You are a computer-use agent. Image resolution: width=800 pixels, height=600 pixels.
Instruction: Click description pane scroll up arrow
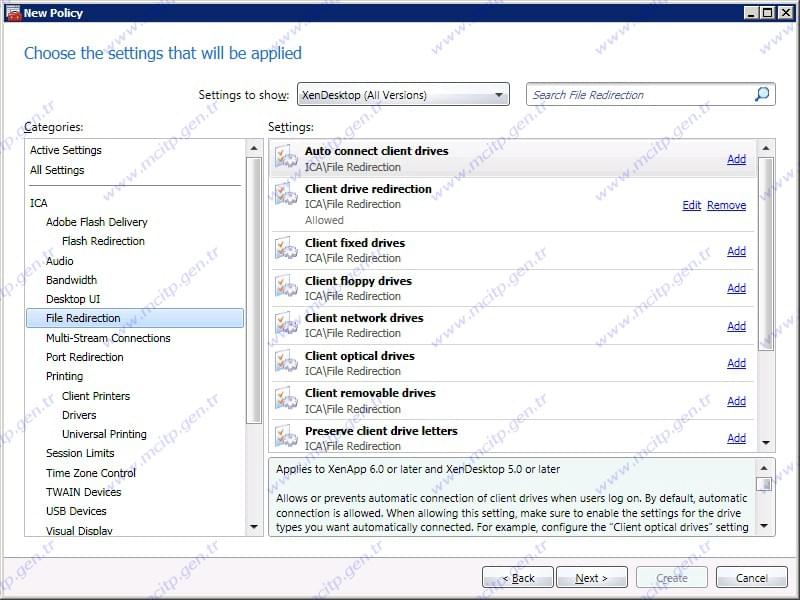764,468
